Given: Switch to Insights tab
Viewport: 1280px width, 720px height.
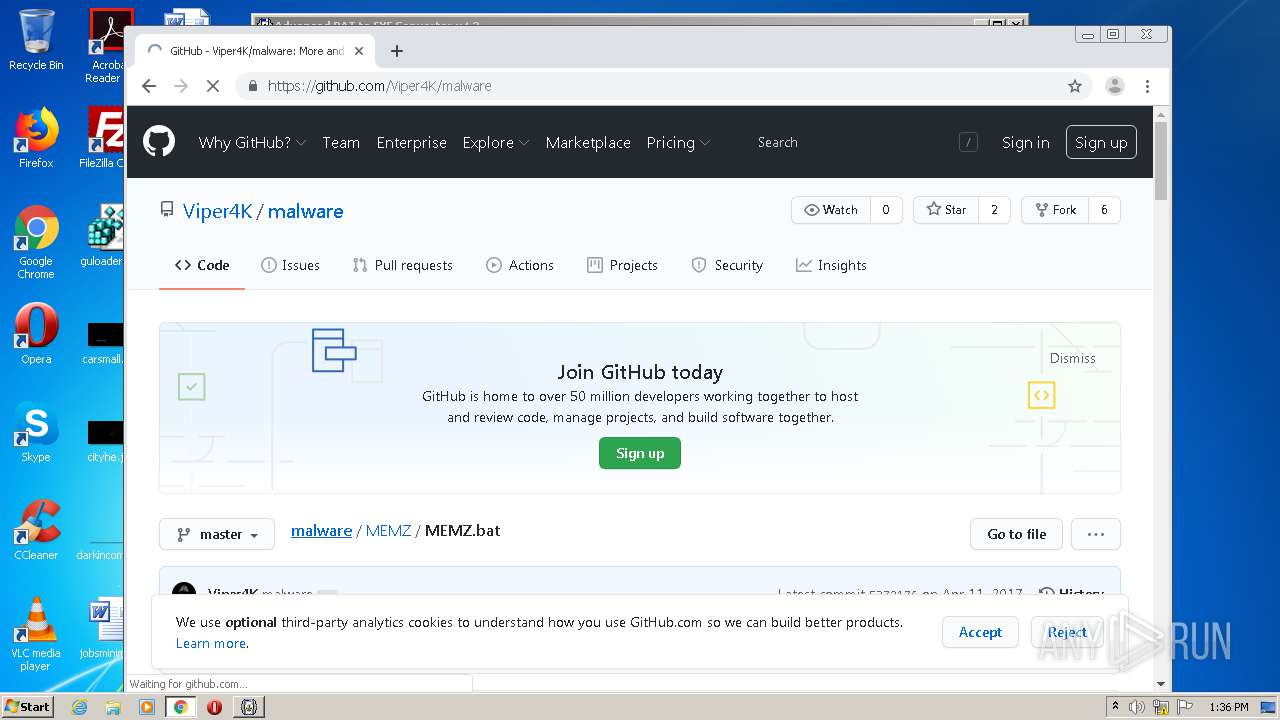Looking at the screenshot, I should 831,265.
